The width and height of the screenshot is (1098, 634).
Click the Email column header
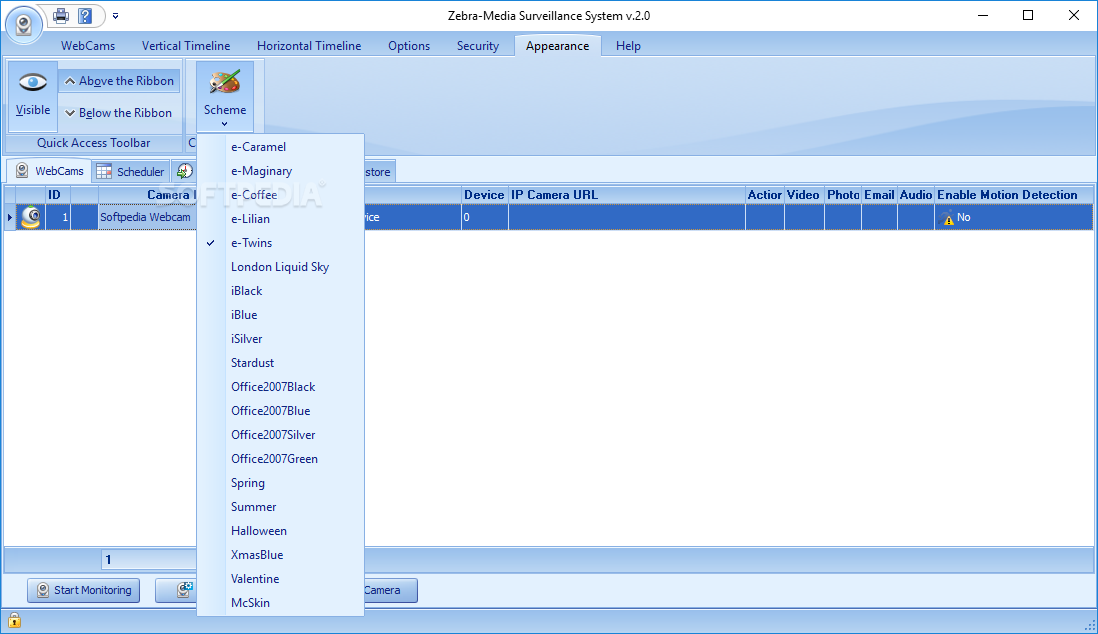coord(879,195)
